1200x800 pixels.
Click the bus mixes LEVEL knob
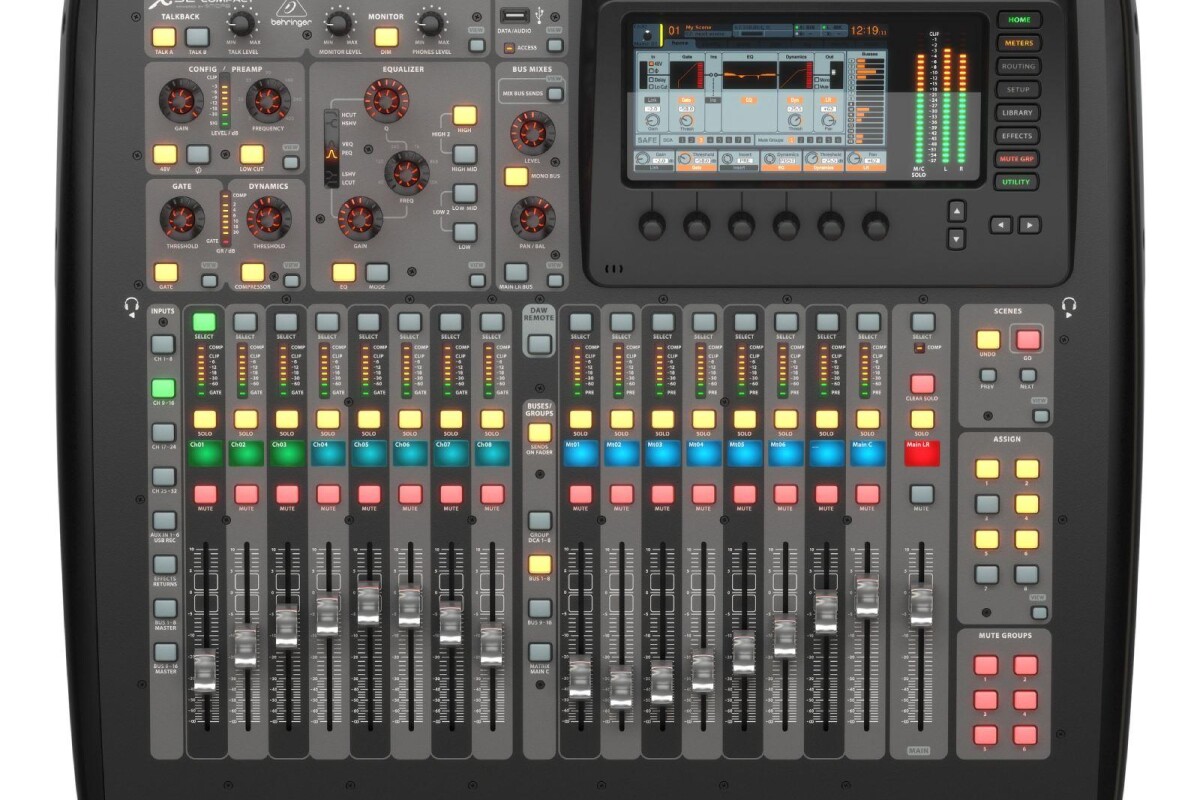coord(532,132)
